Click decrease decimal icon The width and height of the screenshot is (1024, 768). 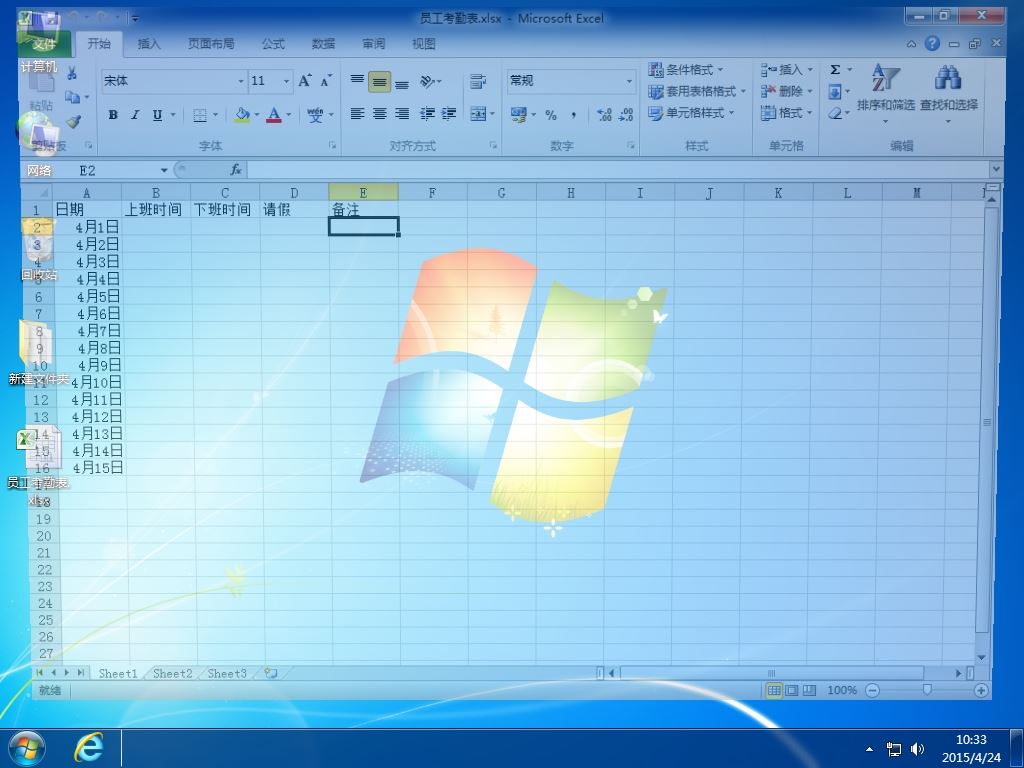pyautogui.click(x=626, y=115)
